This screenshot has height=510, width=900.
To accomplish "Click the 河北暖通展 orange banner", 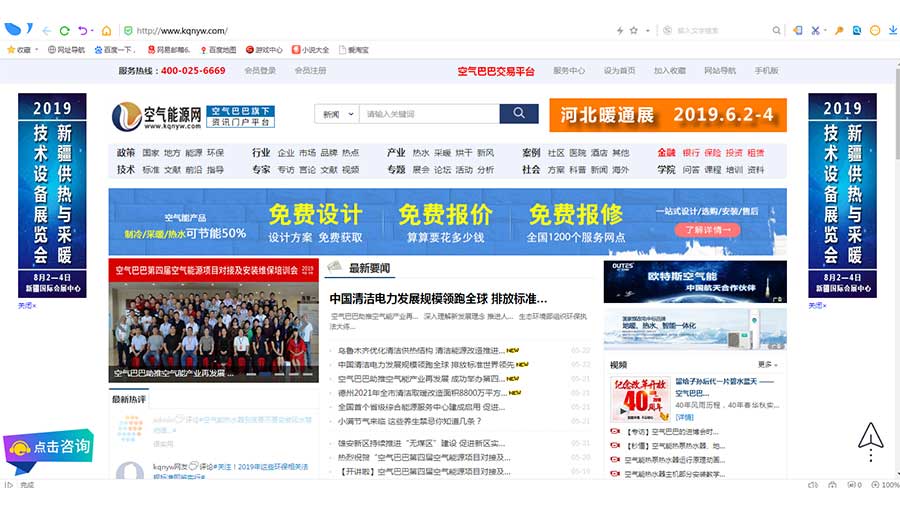I will pos(667,115).
